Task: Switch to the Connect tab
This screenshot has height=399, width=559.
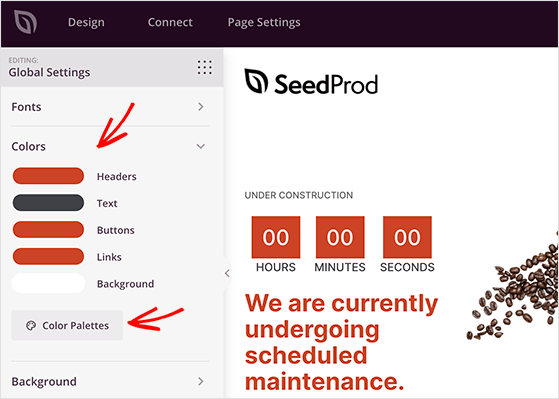Action: tap(170, 22)
